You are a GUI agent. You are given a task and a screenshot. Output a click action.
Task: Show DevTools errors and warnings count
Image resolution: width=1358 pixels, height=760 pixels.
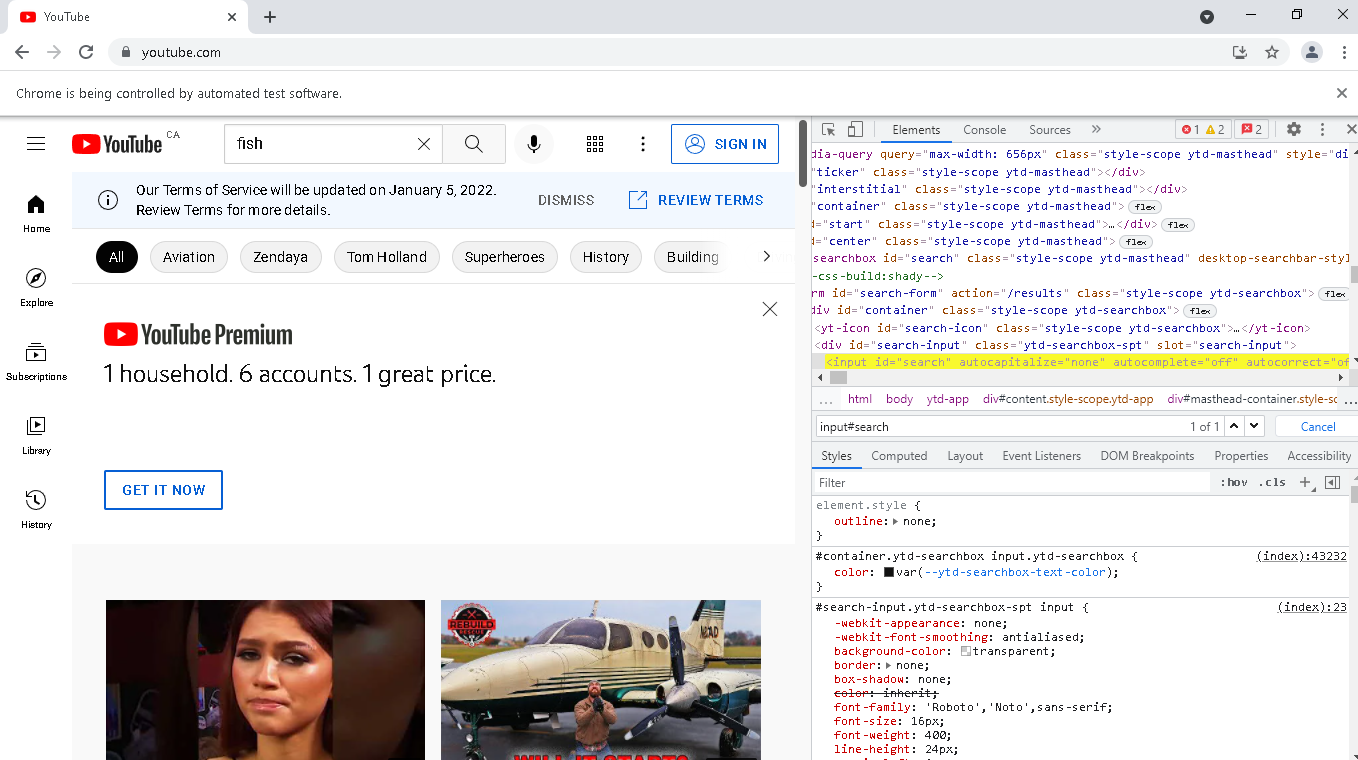1203,129
